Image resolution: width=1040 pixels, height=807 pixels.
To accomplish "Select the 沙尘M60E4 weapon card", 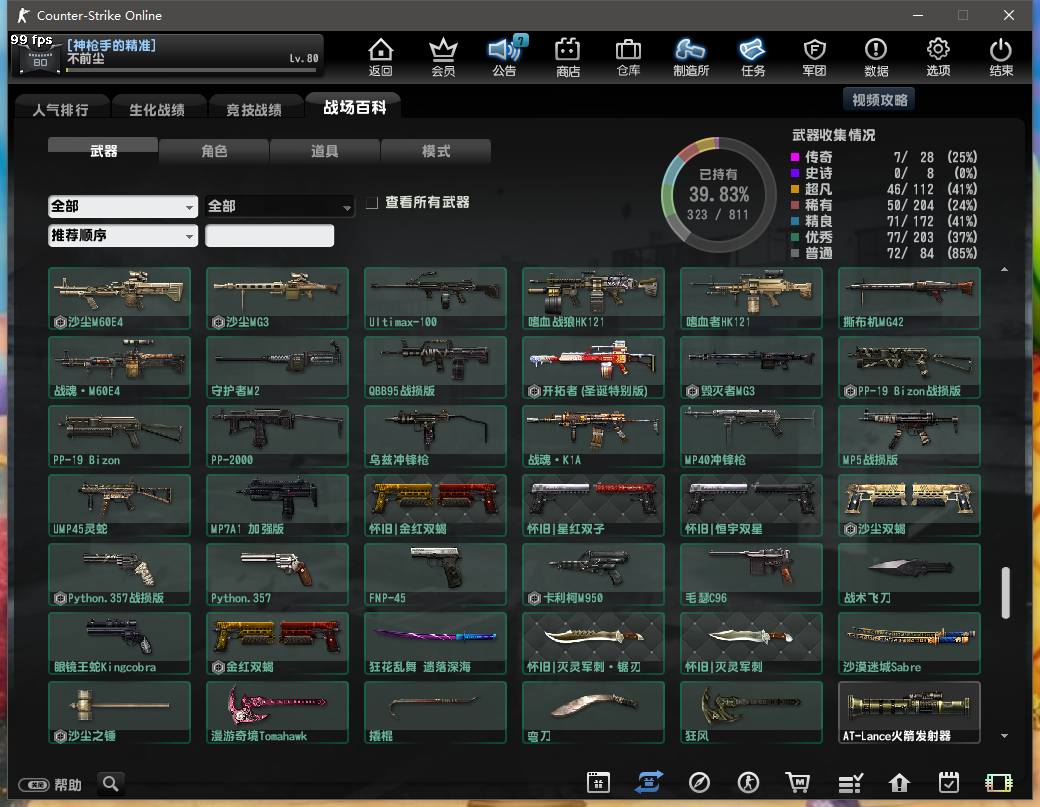I will 119,298.
